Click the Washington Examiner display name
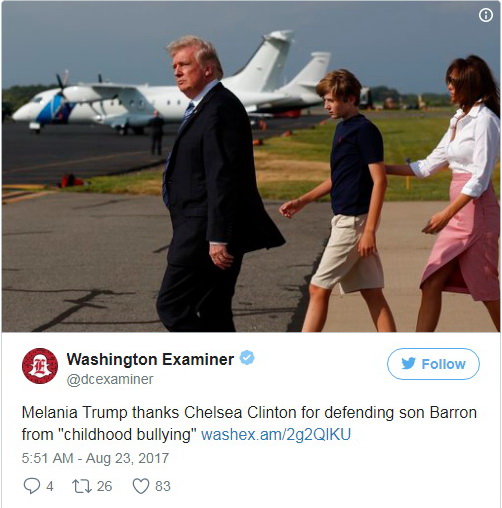This screenshot has width=502, height=508. point(150,359)
